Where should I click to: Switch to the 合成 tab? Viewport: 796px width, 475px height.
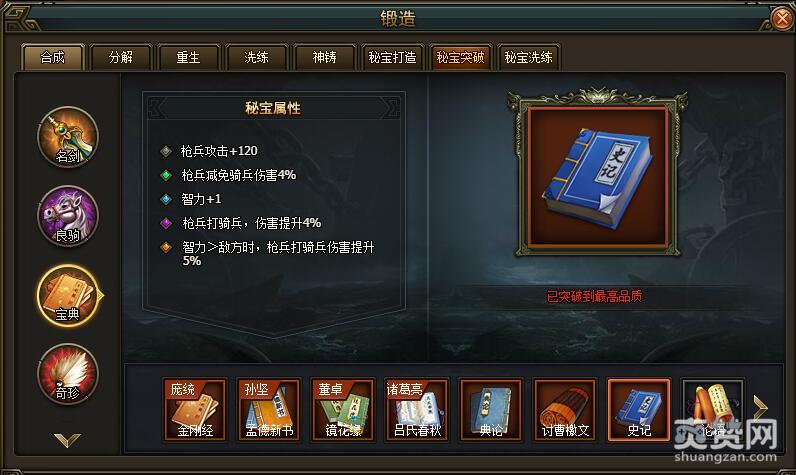point(53,57)
